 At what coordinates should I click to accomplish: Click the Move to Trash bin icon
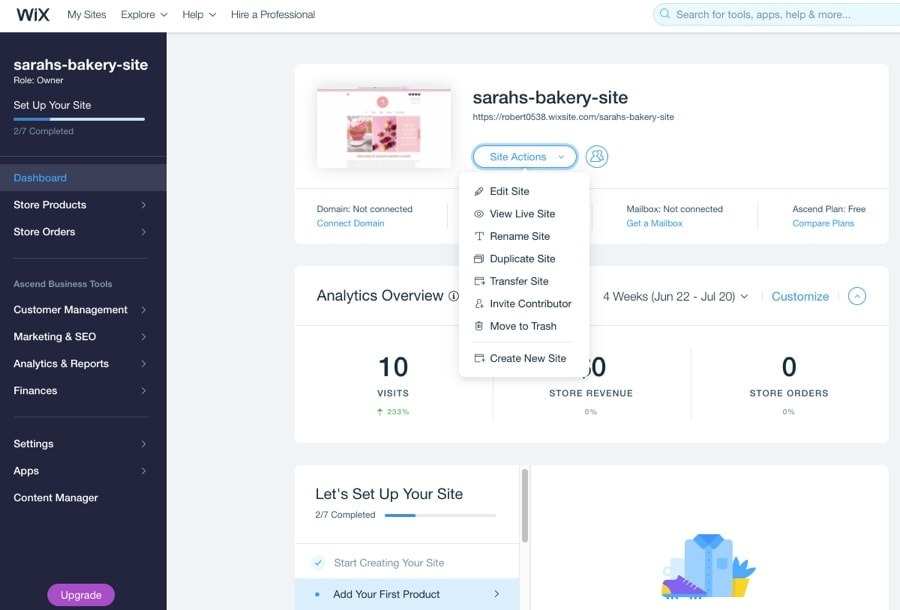pyautogui.click(x=479, y=326)
